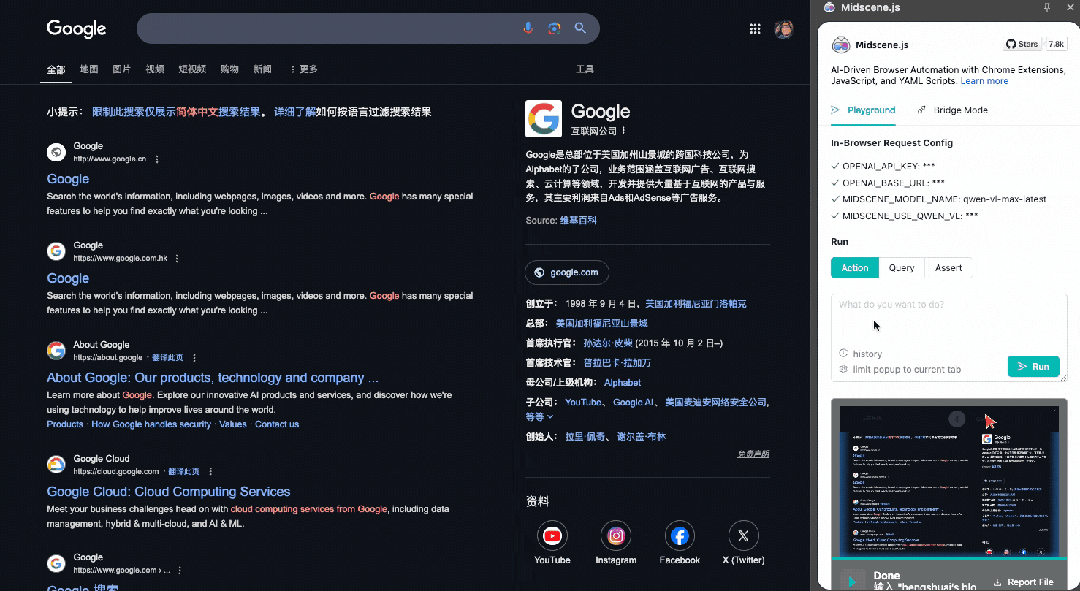Image resolution: width=1080 pixels, height=591 pixels.
Task: Click the Google logo beside the search box
Action: [76, 29]
